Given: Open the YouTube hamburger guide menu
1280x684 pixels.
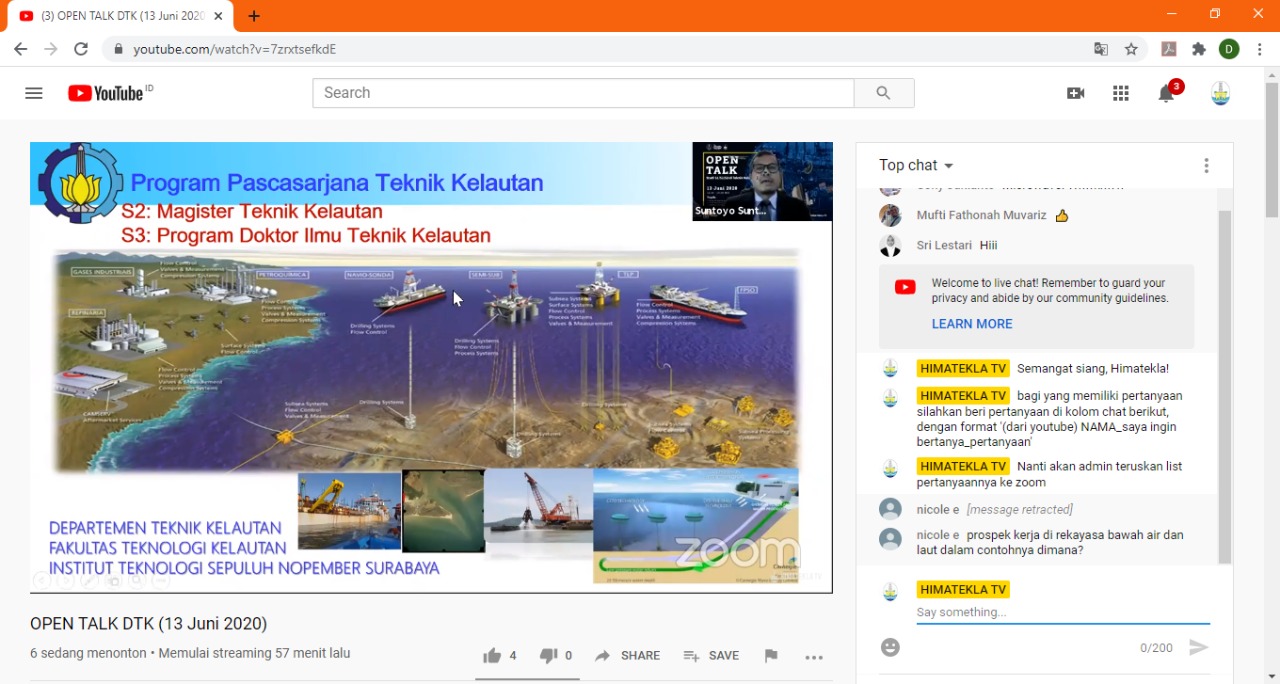Looking at the screenshot, I should pos(34,93).
